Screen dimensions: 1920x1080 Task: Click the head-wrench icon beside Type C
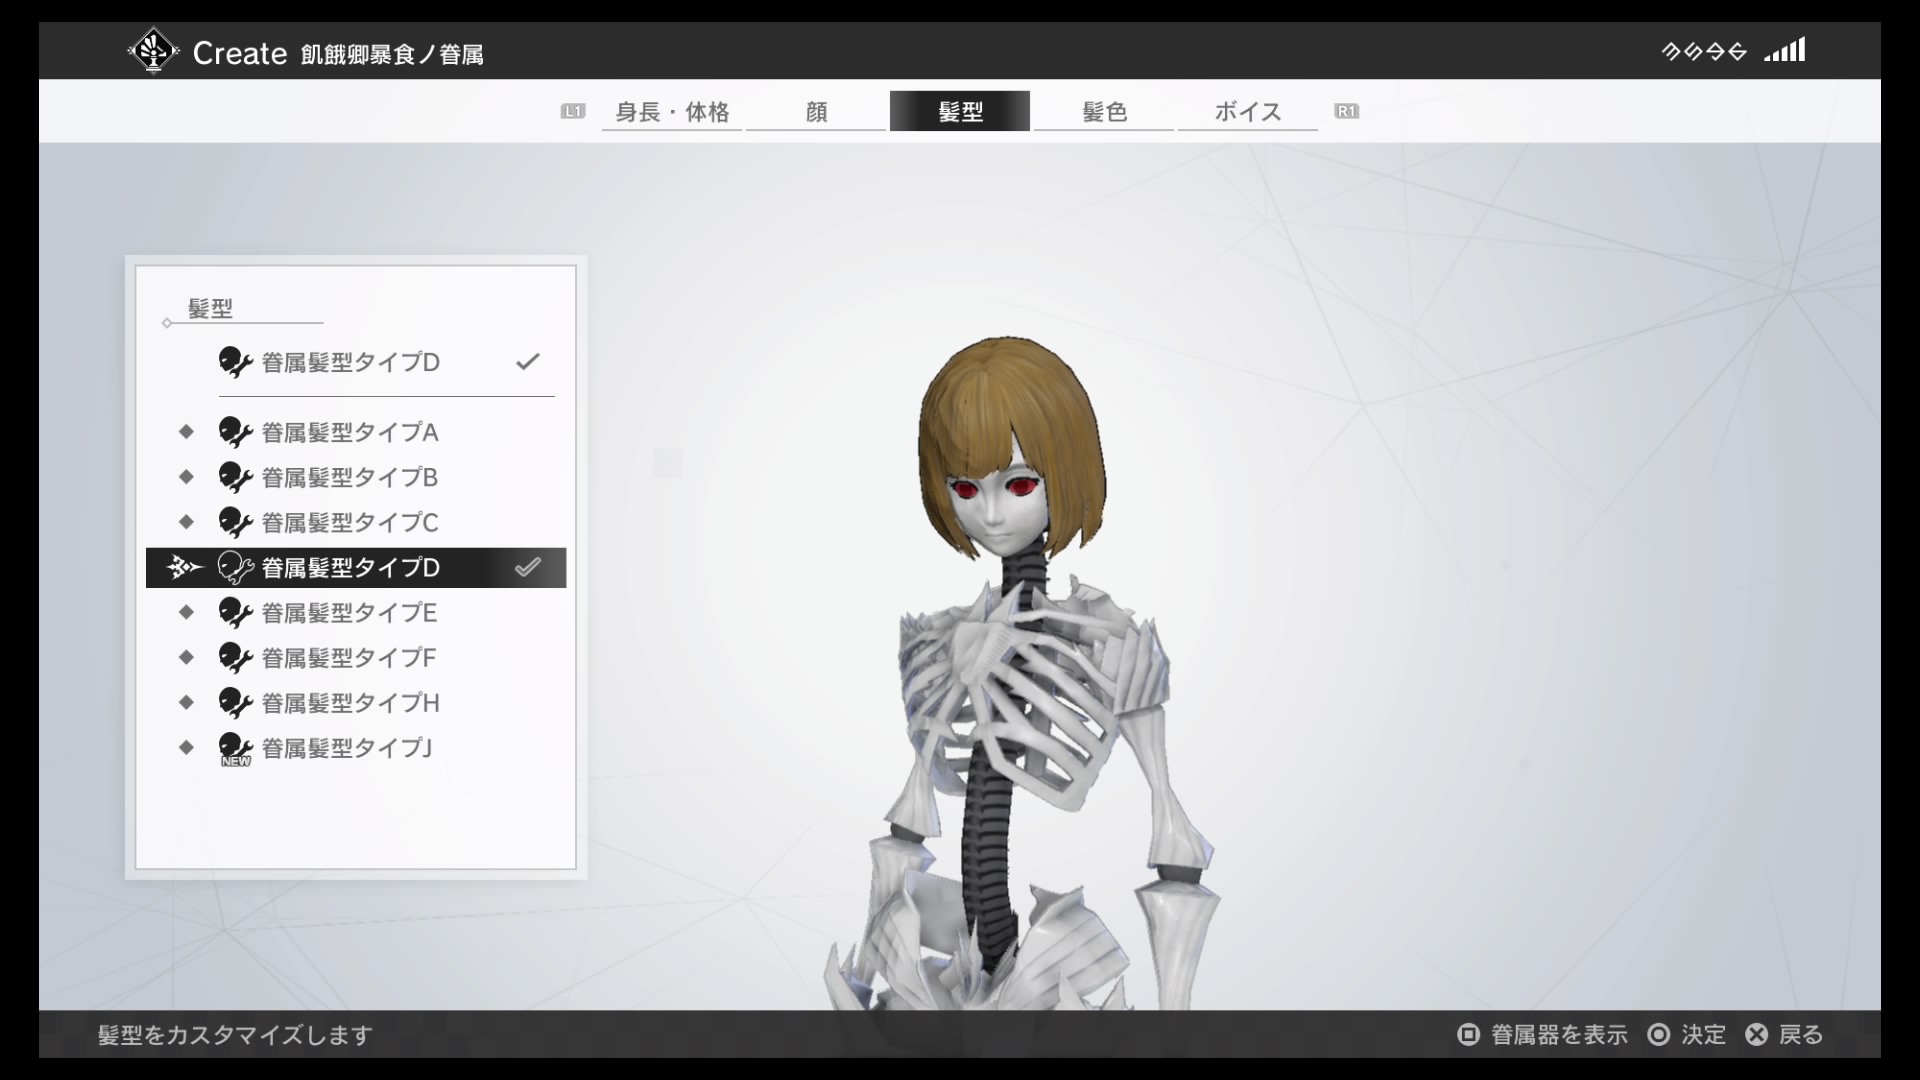pyautogui.click(x=234, y=522)
